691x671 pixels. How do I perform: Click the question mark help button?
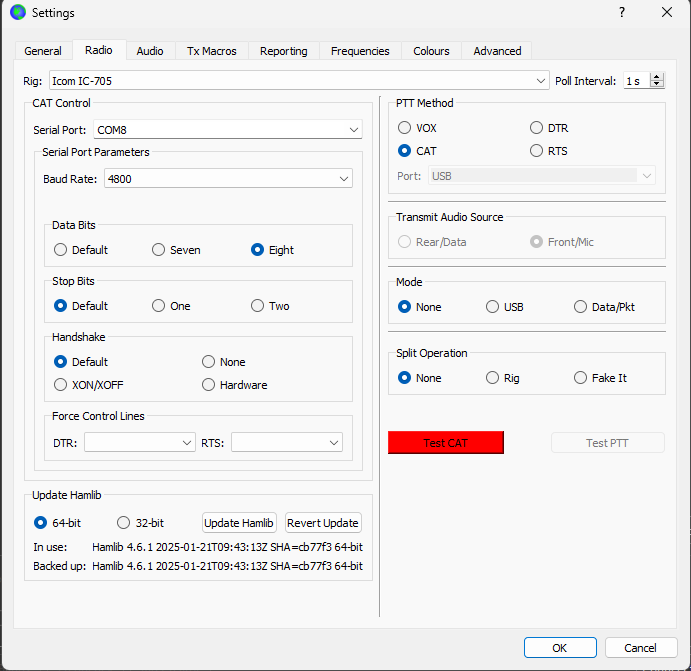[622, 12]
